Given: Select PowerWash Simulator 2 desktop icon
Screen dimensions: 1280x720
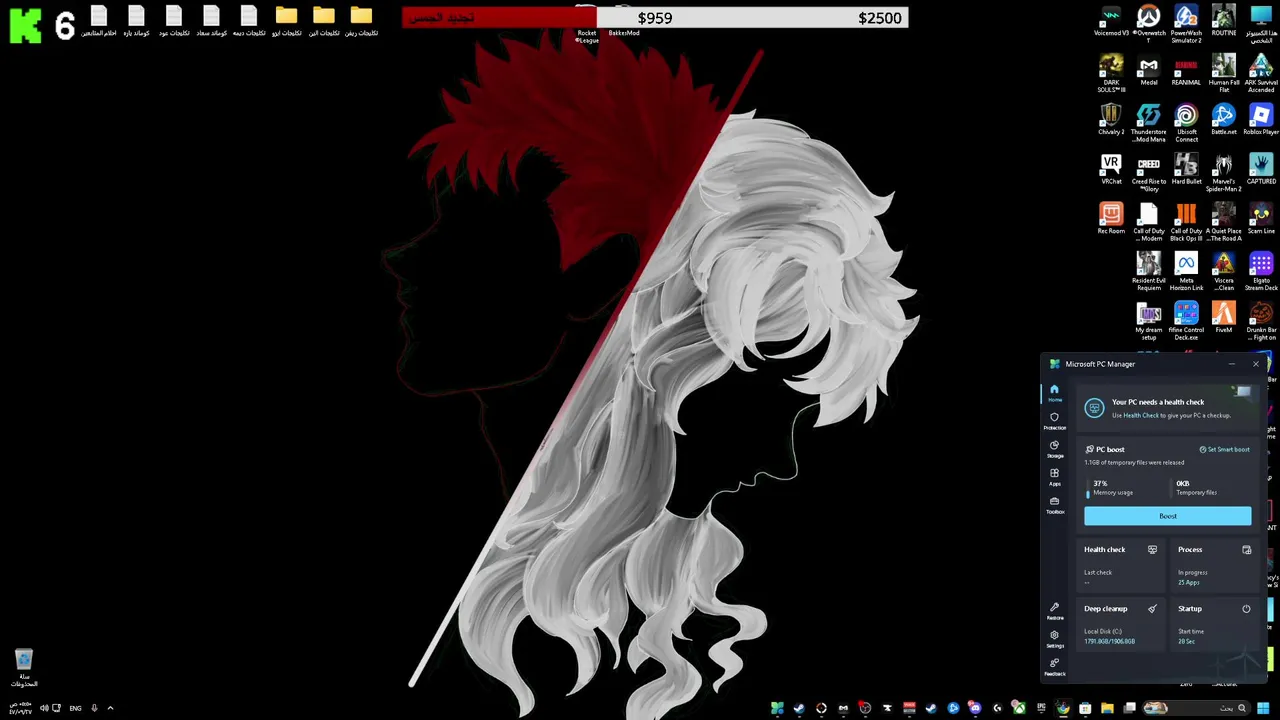Looking at the screenshot, I should tap(1186, 24).
